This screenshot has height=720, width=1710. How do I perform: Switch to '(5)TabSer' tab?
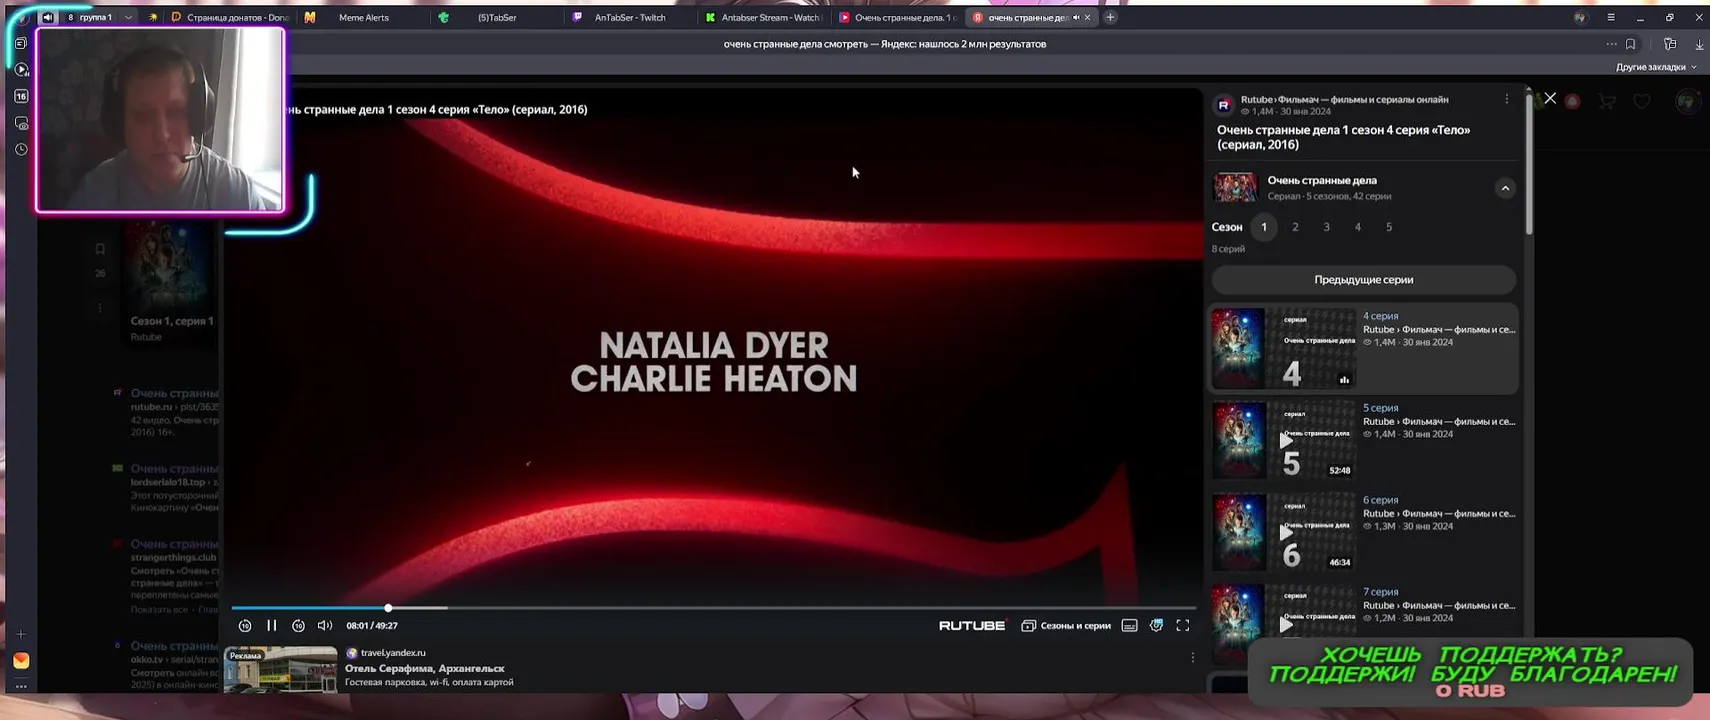pyautogui.click(x=496, y=17)
